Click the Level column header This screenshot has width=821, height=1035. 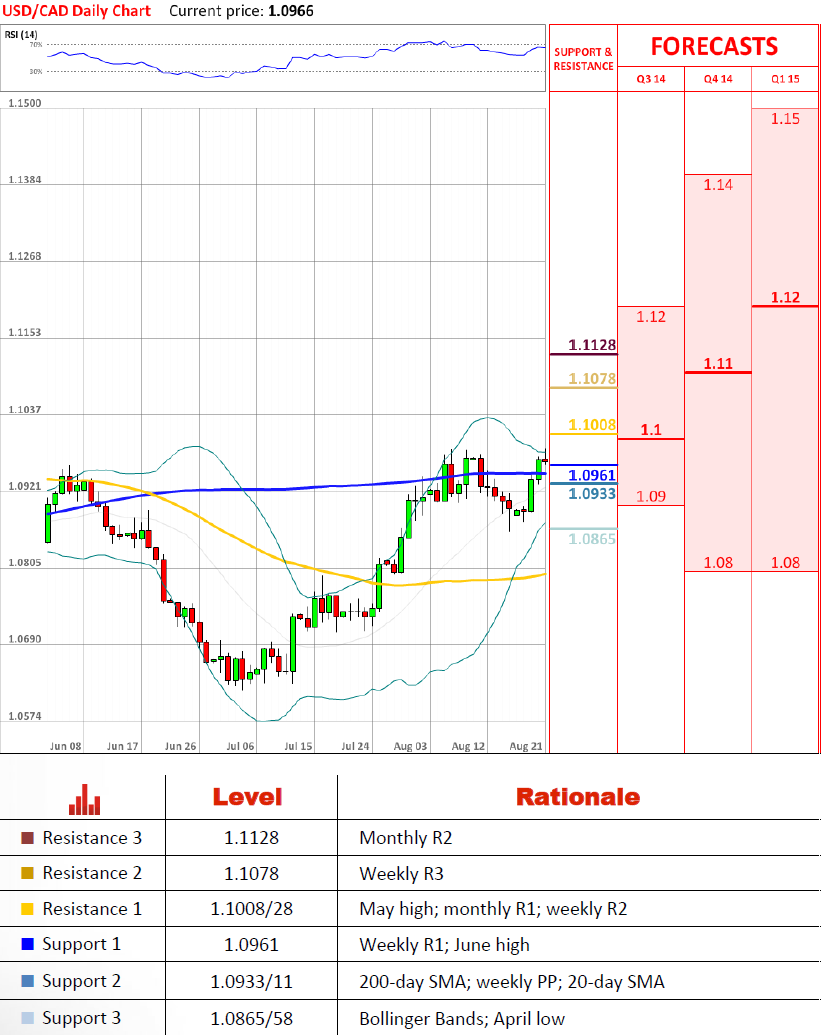[247, 797]
